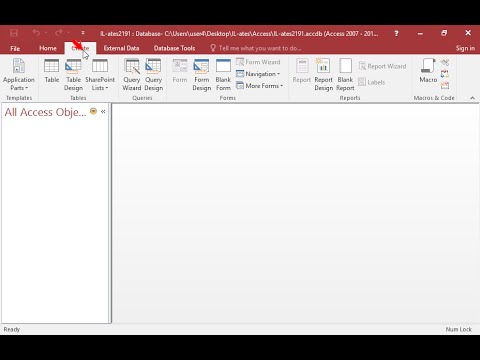Open Report Design

coord(323,75)
